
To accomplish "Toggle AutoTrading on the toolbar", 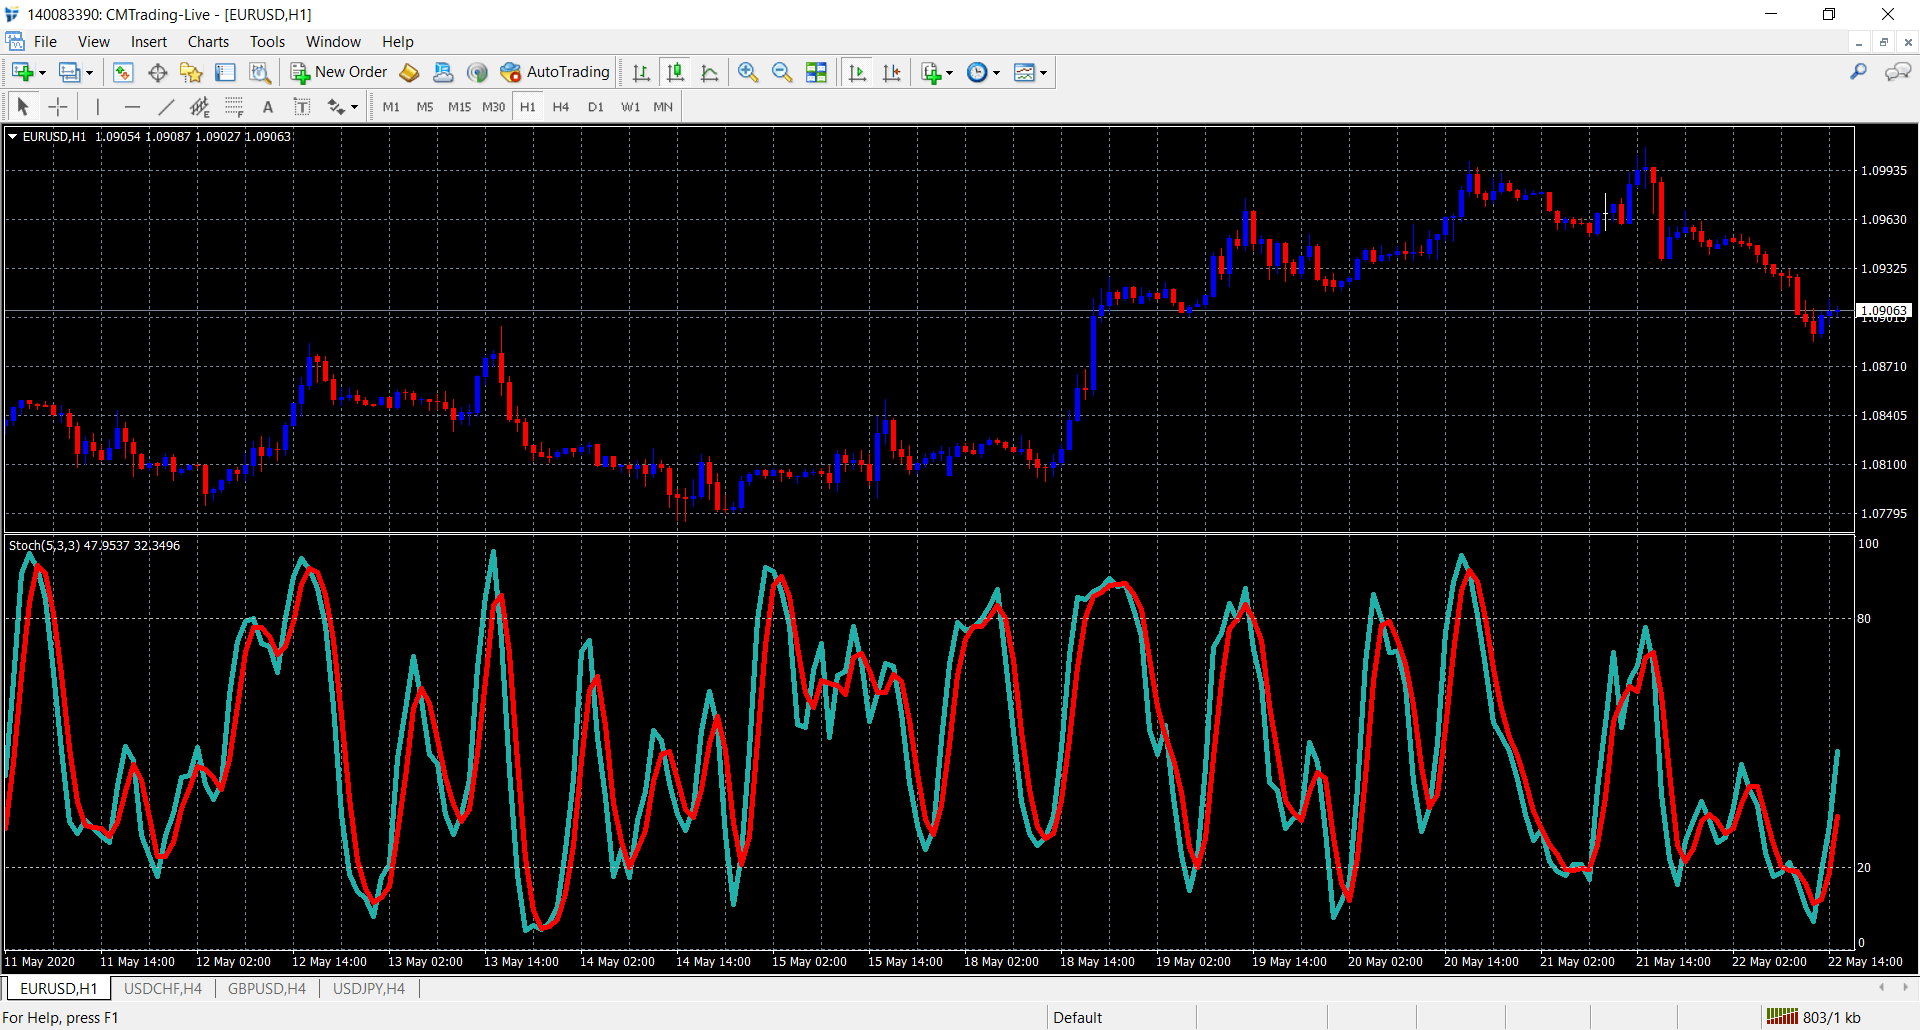I will tap(555, 72).
